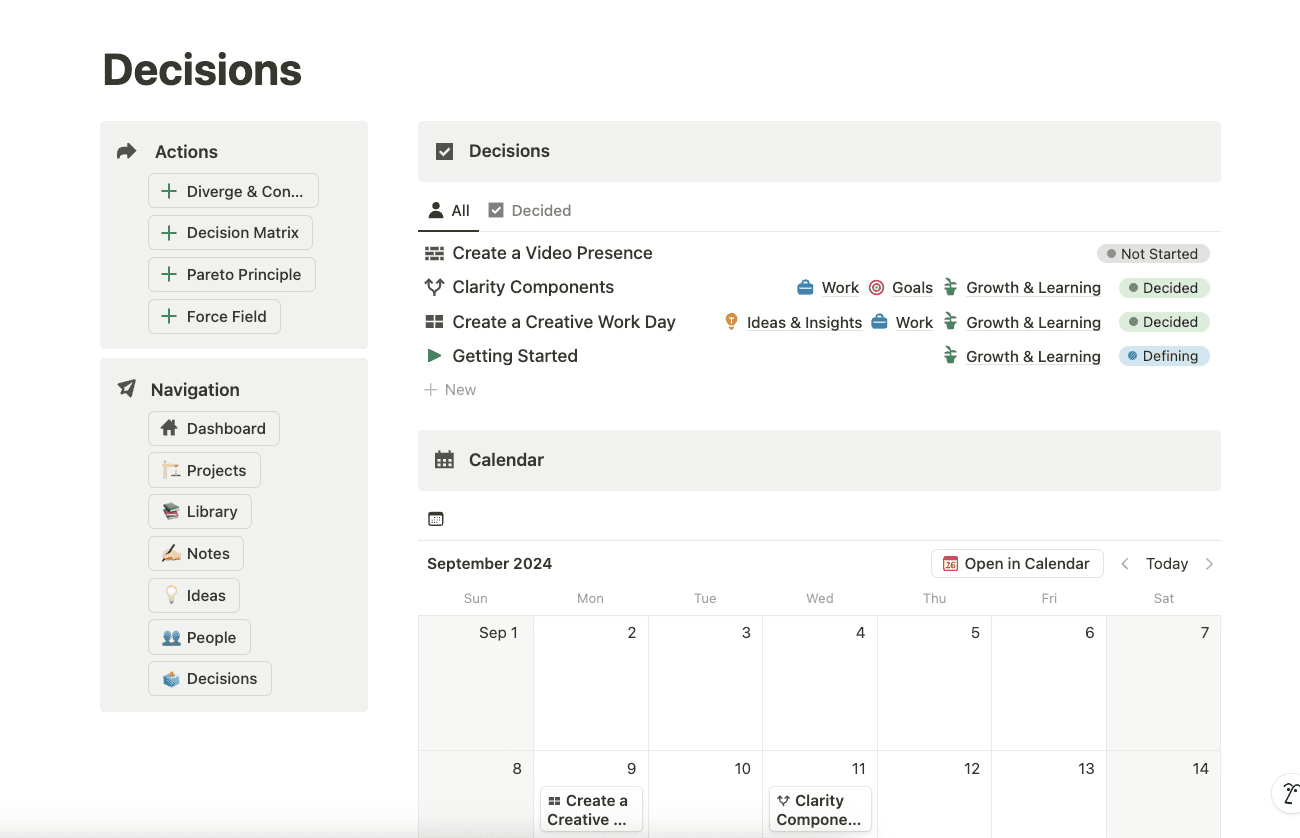Screen dimensions: 1300x838
Task: Add a Decision Matrix entry
Action: pos(230,233)
